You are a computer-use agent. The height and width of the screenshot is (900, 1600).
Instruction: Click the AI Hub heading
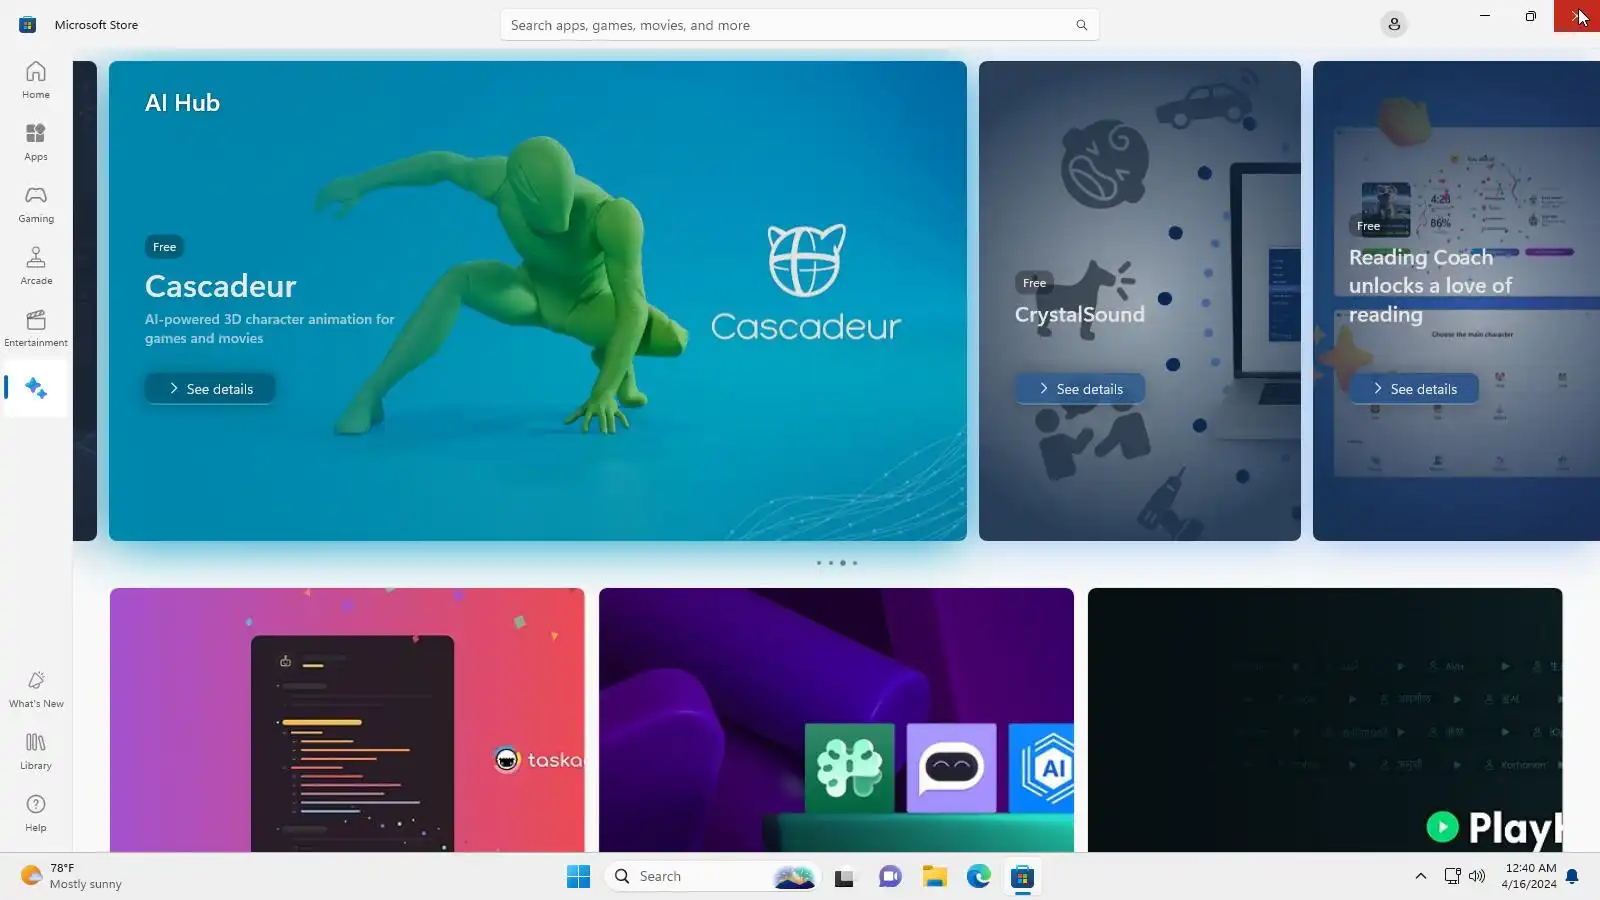pyautogui.click(x=182, y=103)
